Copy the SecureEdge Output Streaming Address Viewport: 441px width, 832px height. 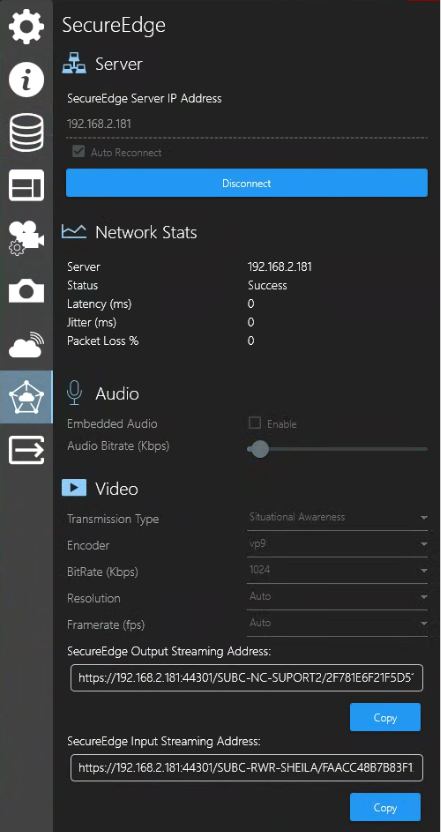point(385,717)
